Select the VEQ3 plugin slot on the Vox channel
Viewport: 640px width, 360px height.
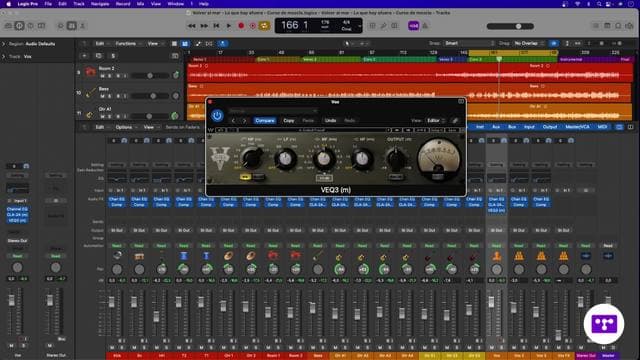tap(496, 210)
